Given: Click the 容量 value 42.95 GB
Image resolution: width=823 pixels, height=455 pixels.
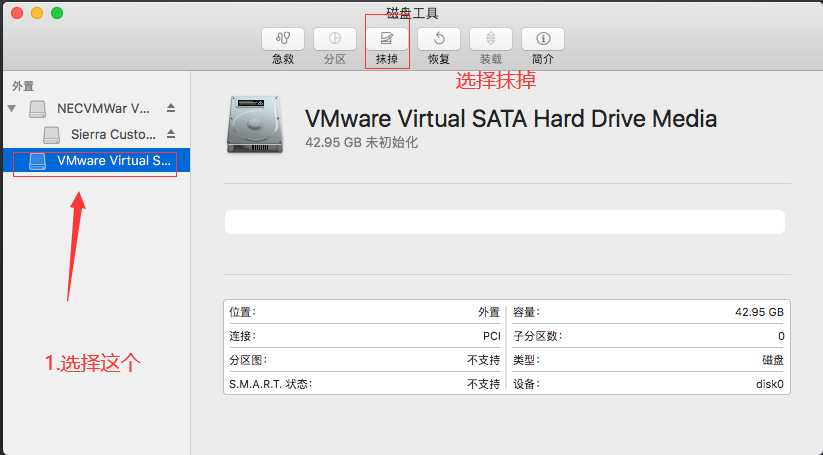Looking at the screenshot, I should pyautogui.click(x=759, y=312).
